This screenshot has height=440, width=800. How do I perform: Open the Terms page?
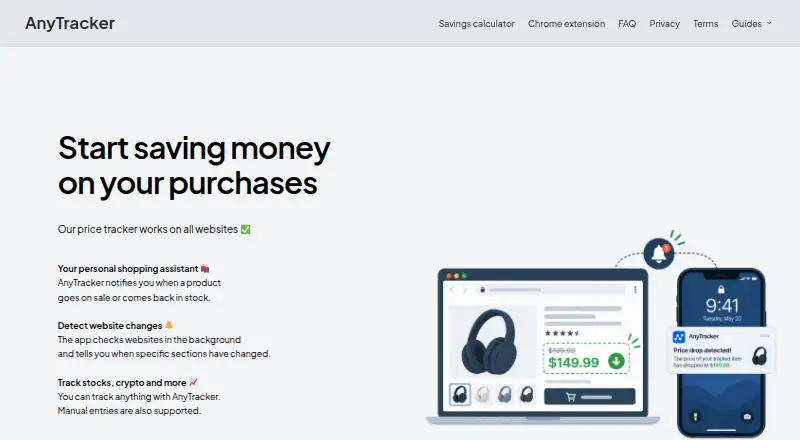706,24
